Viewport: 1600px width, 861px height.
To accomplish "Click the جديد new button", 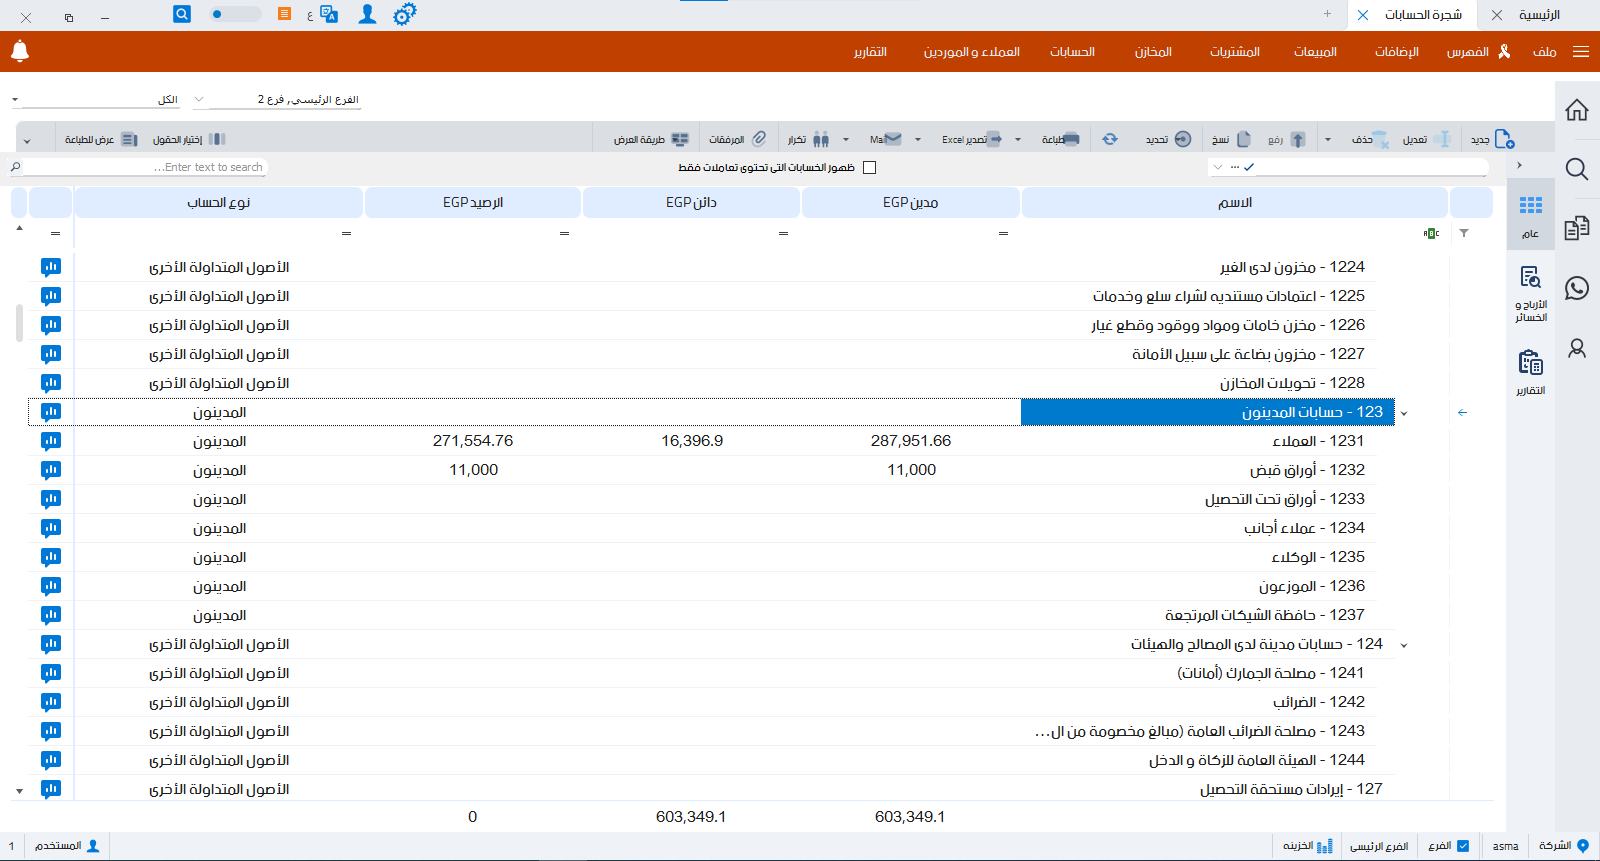I will coord(1492,140).
